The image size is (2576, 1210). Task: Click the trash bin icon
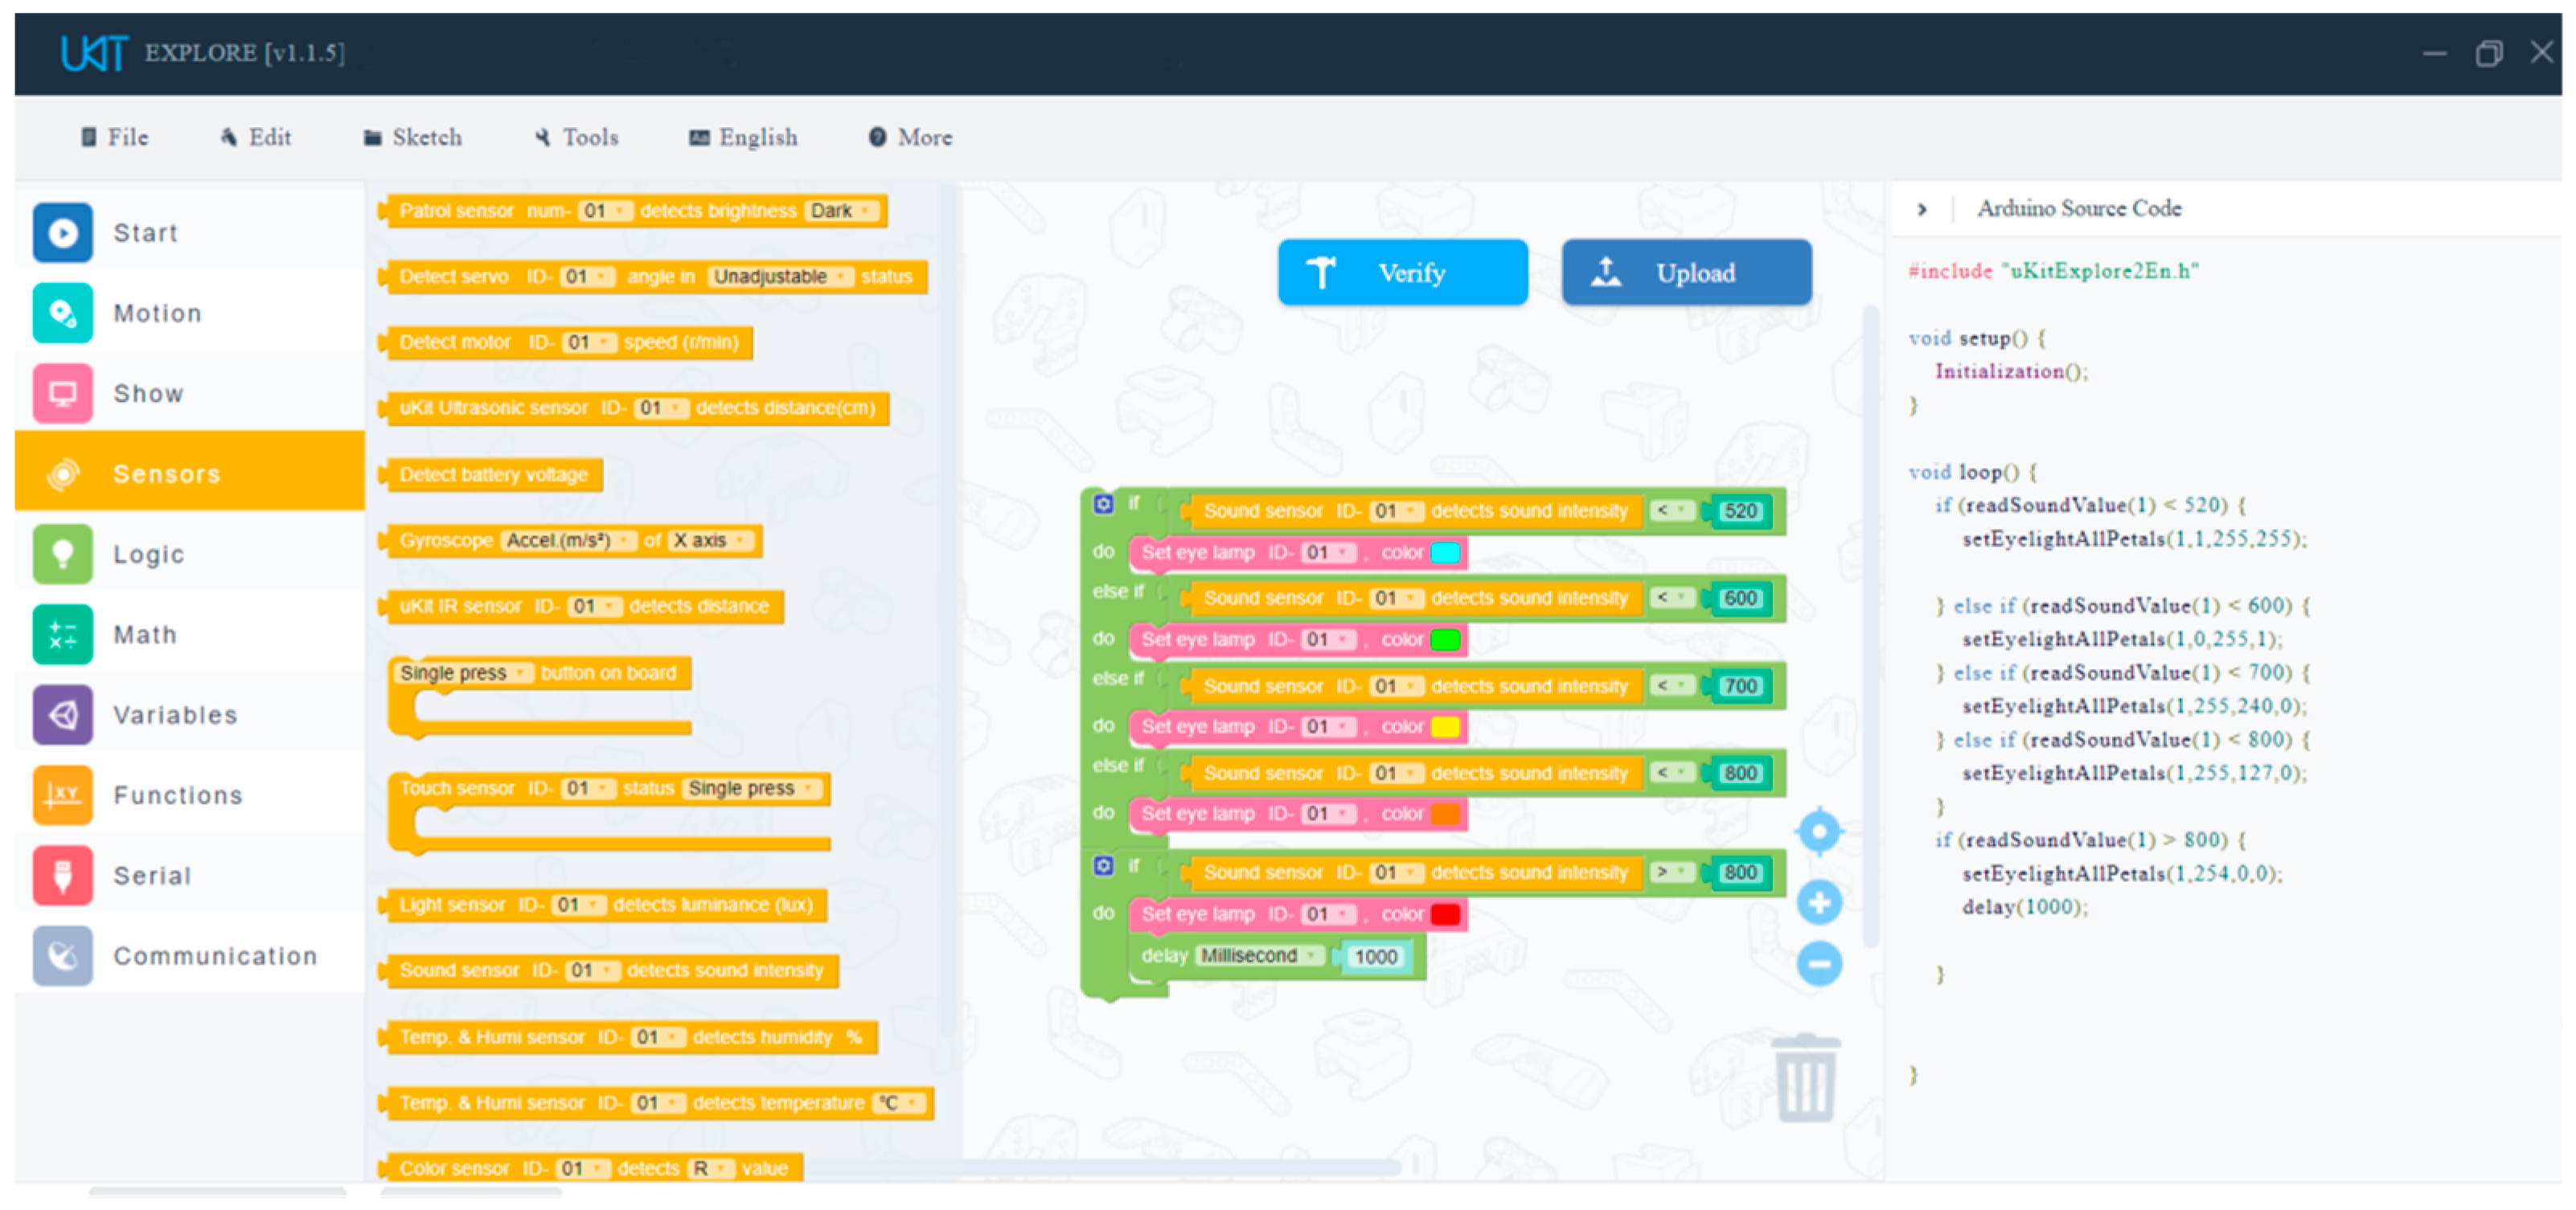click(x=1805, y=1079)
